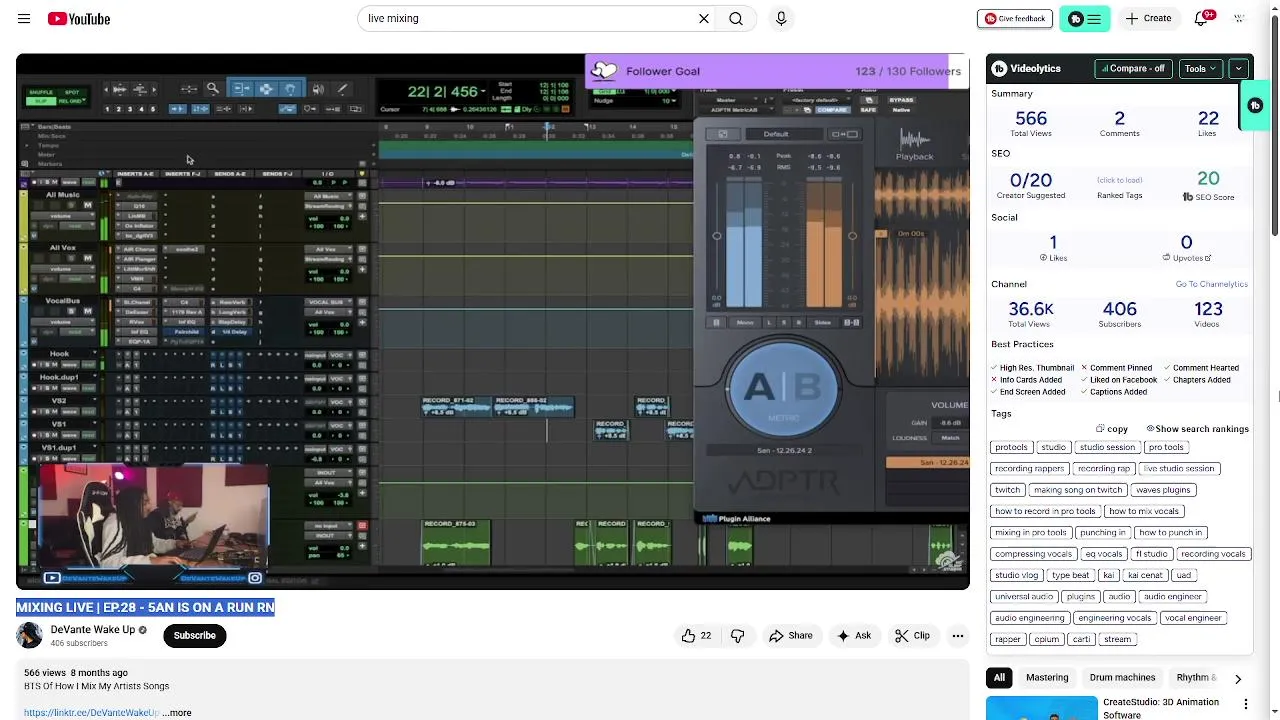
Task: Click the Ask button
Action: (x=854, y=635)
